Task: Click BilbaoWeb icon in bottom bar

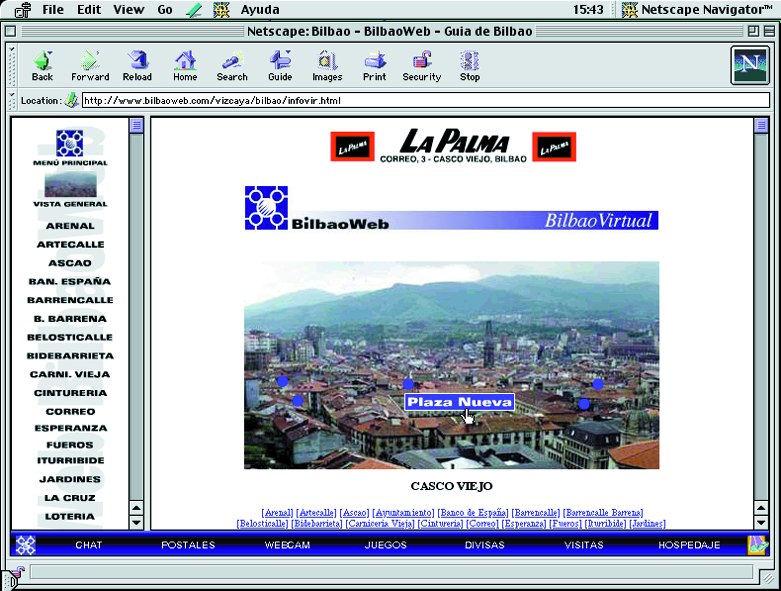Action: 25,545
